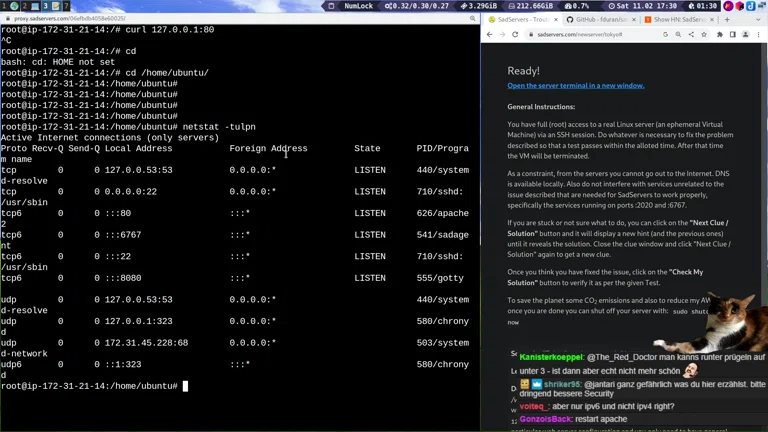This screenshot has height=432, width=768.
Task: Click the date and time Sat 11.02 17:30
Action: [643, 6]
